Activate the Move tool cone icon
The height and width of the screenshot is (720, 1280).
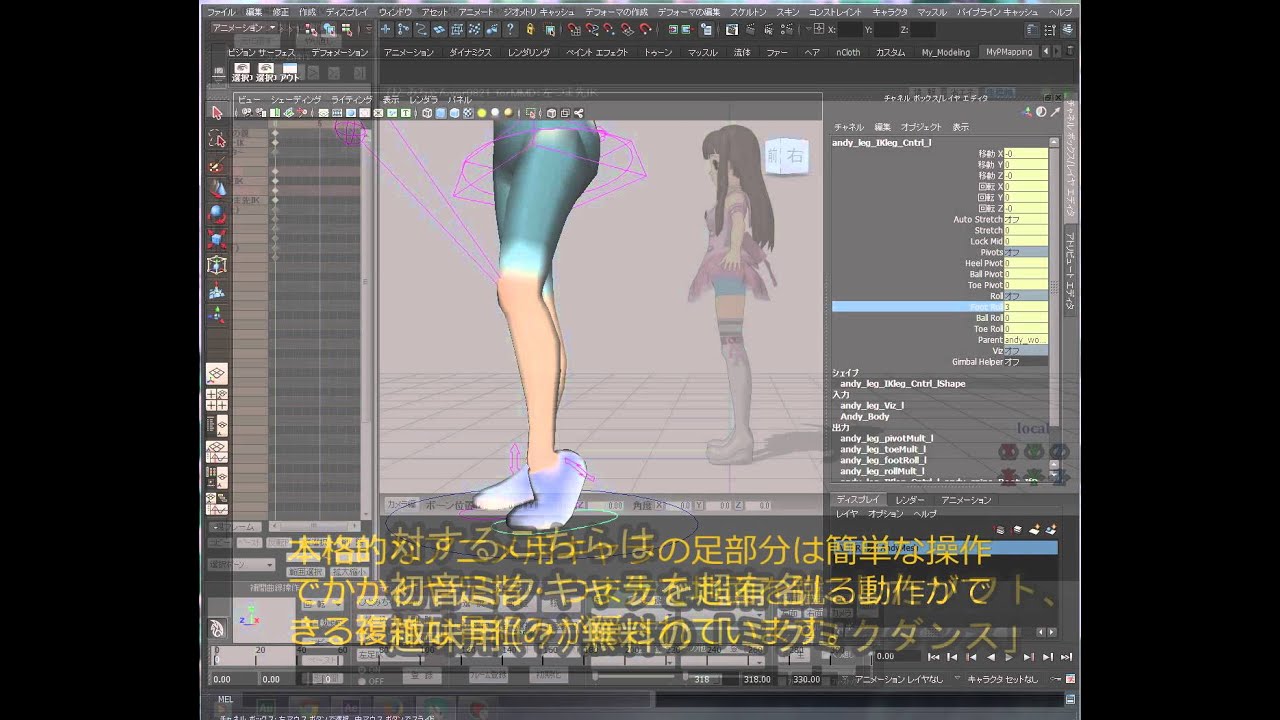(x=217, y=189)
